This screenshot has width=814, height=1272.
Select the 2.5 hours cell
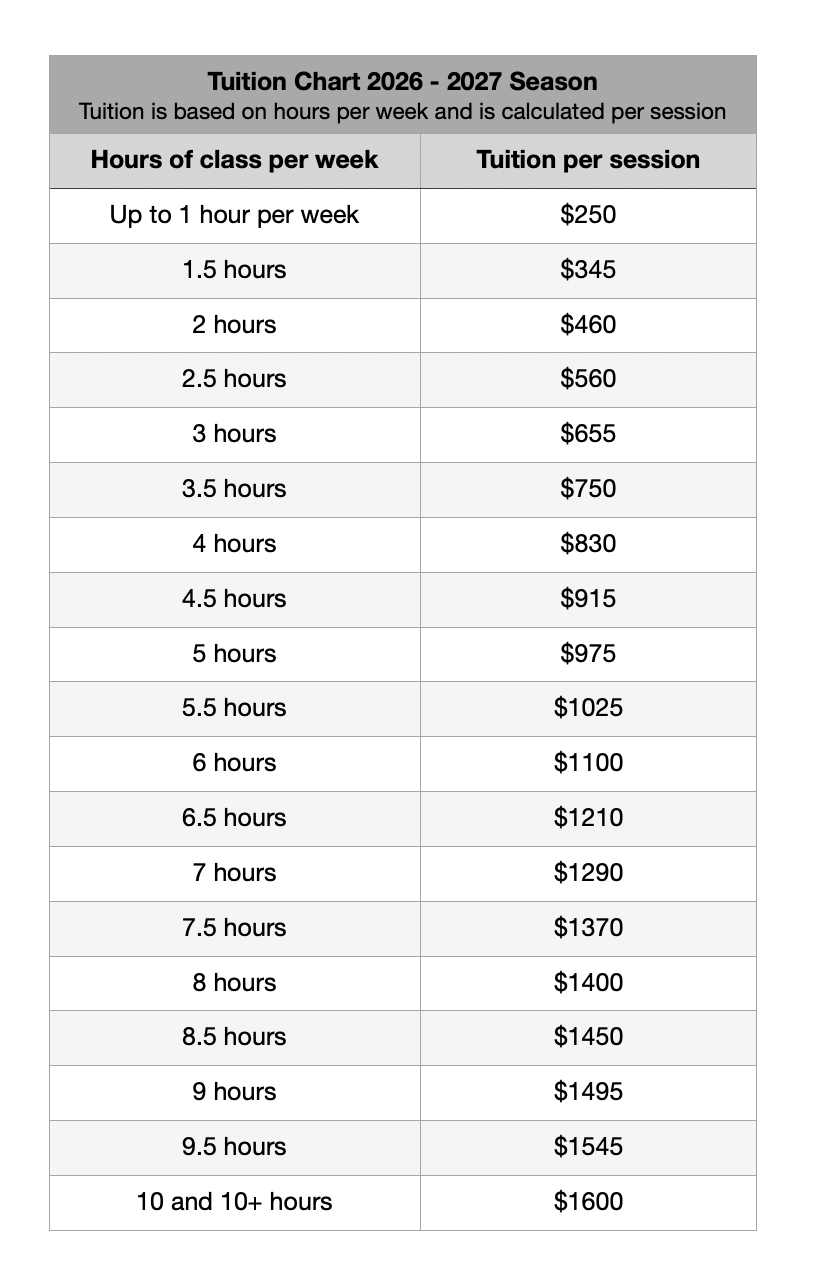(x=234, y=379)
